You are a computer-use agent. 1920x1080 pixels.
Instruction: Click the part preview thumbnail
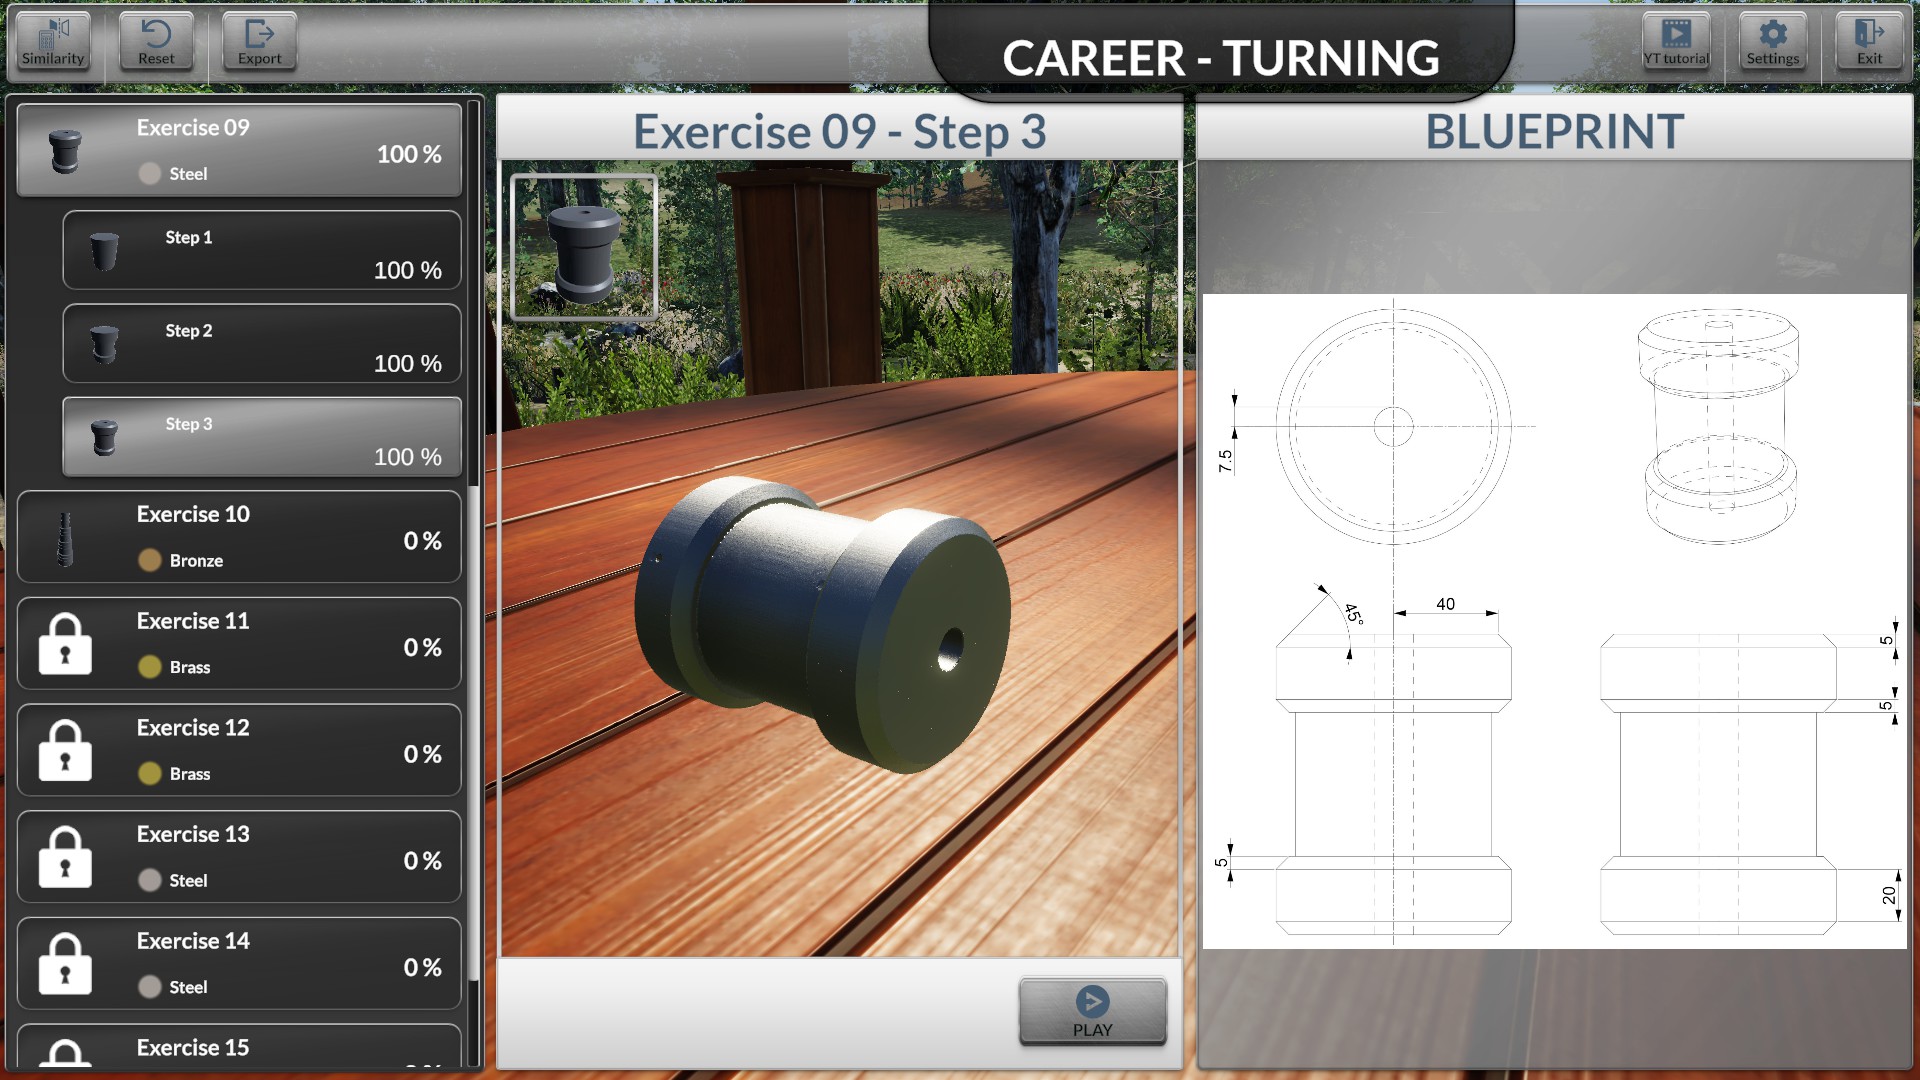584,247
